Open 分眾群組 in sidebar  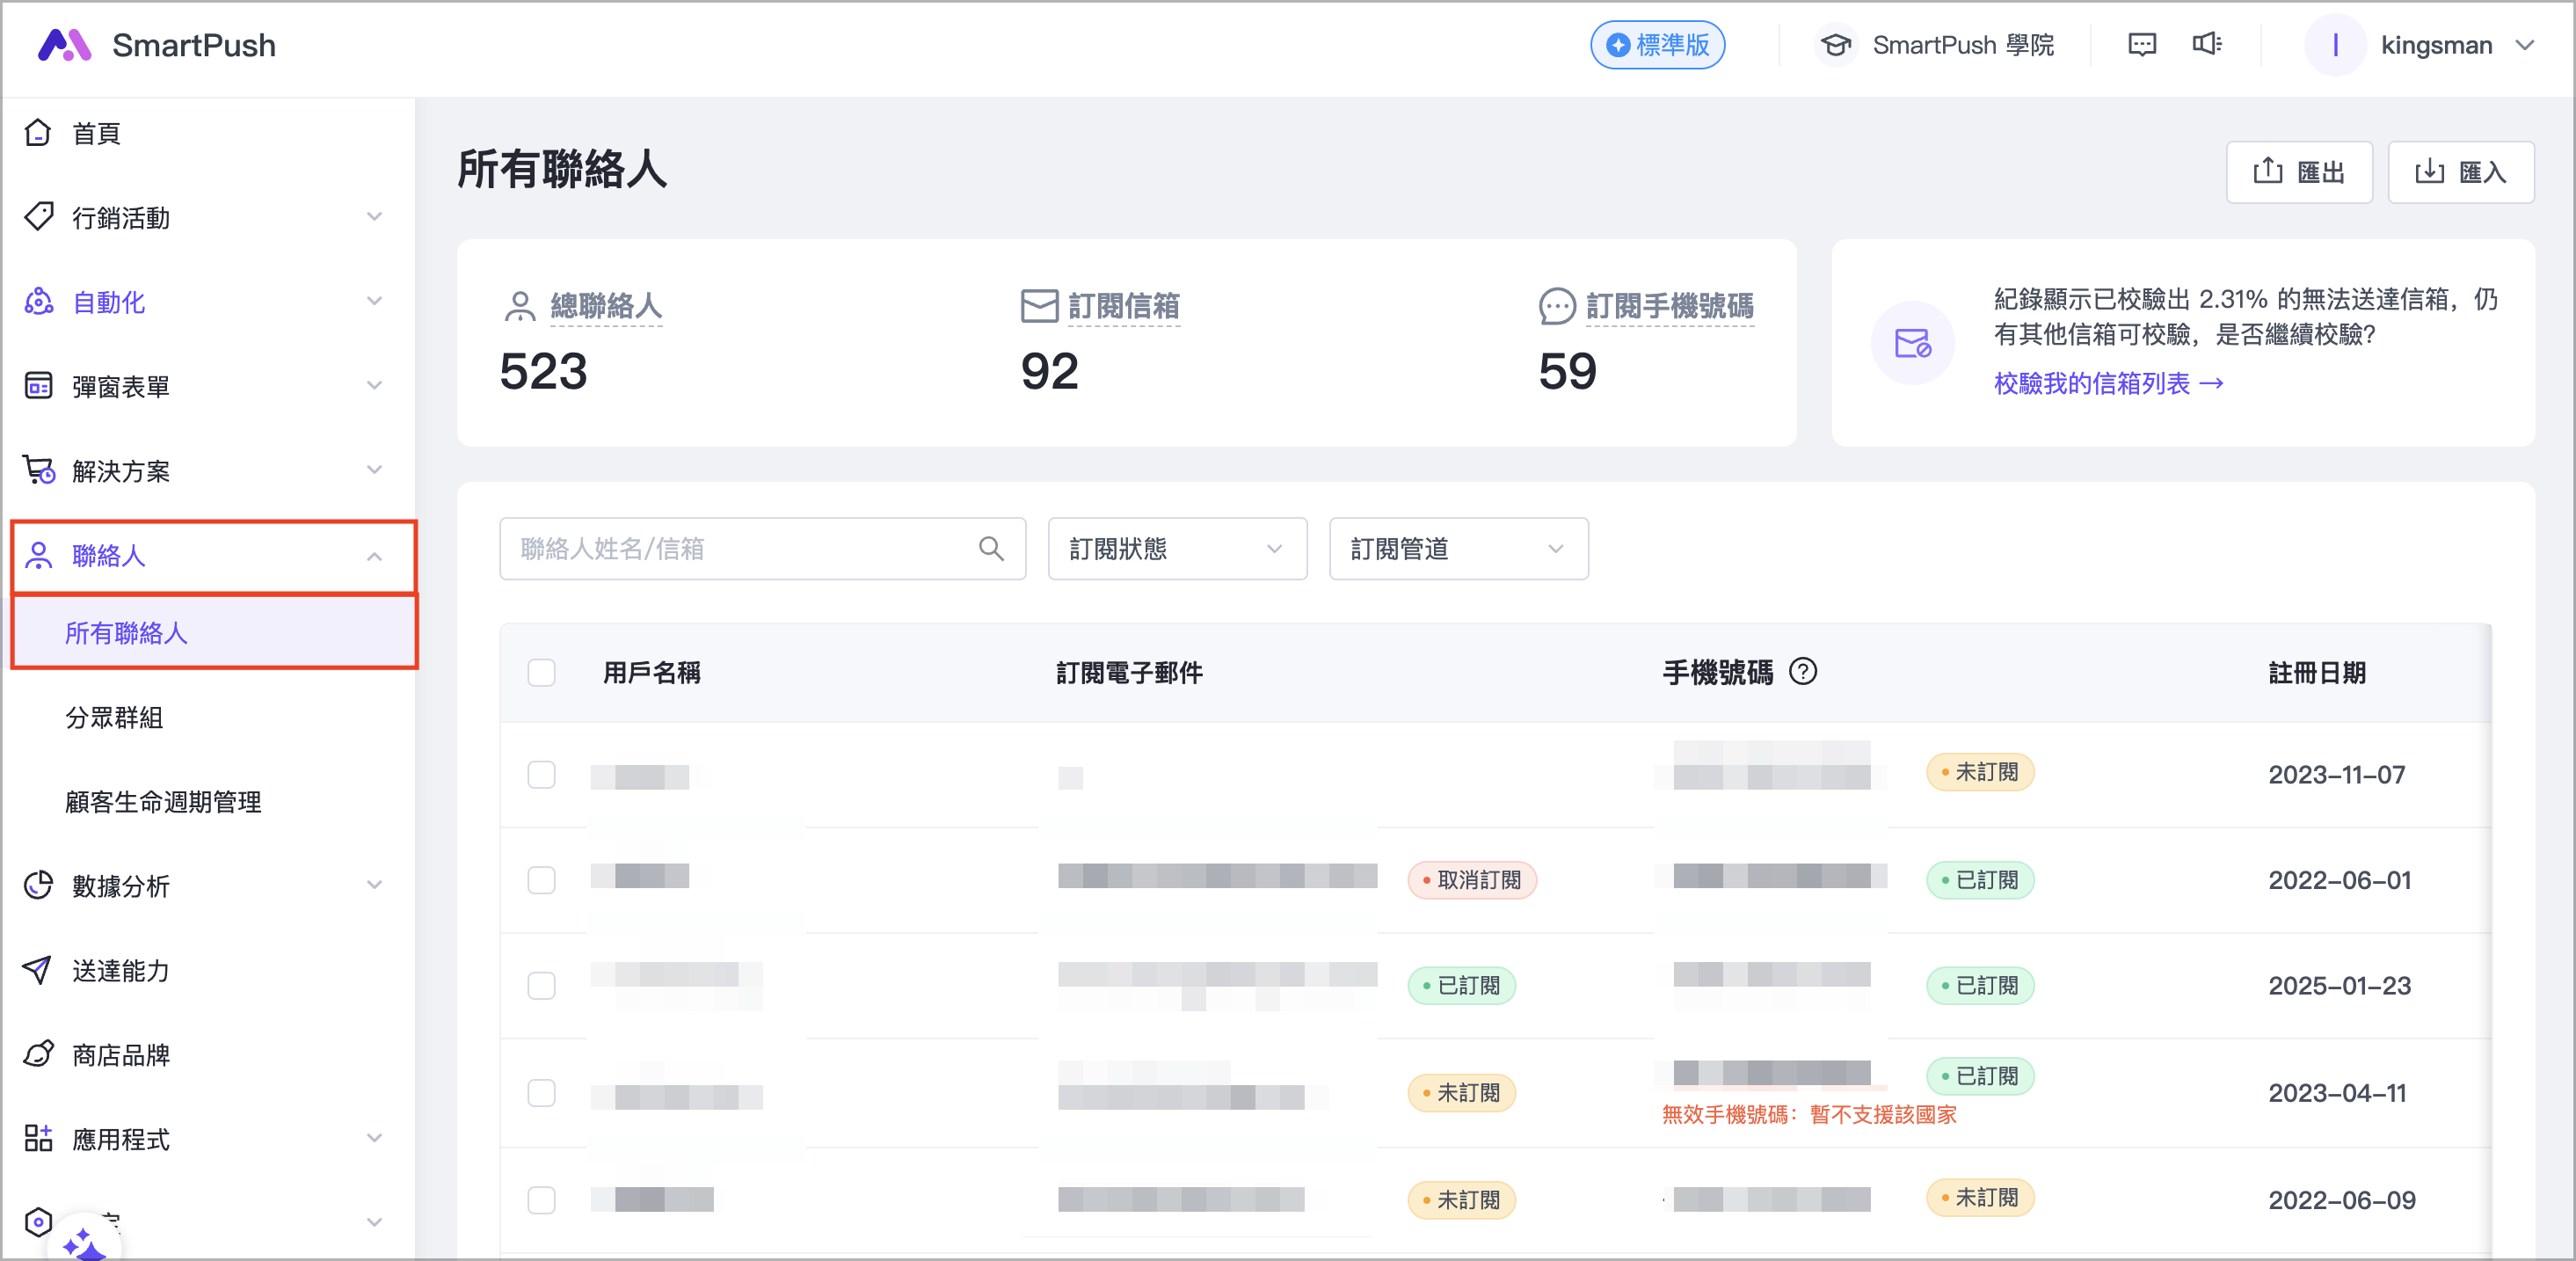coord(114,717)
